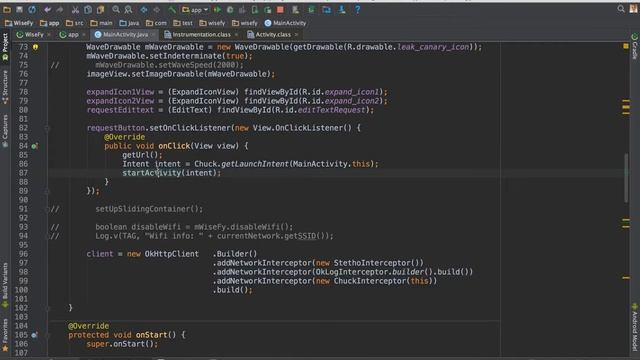This screenshot has width=640, height=360.
Task: Click the override gutter icon on line 105
Action: (35, 335)
